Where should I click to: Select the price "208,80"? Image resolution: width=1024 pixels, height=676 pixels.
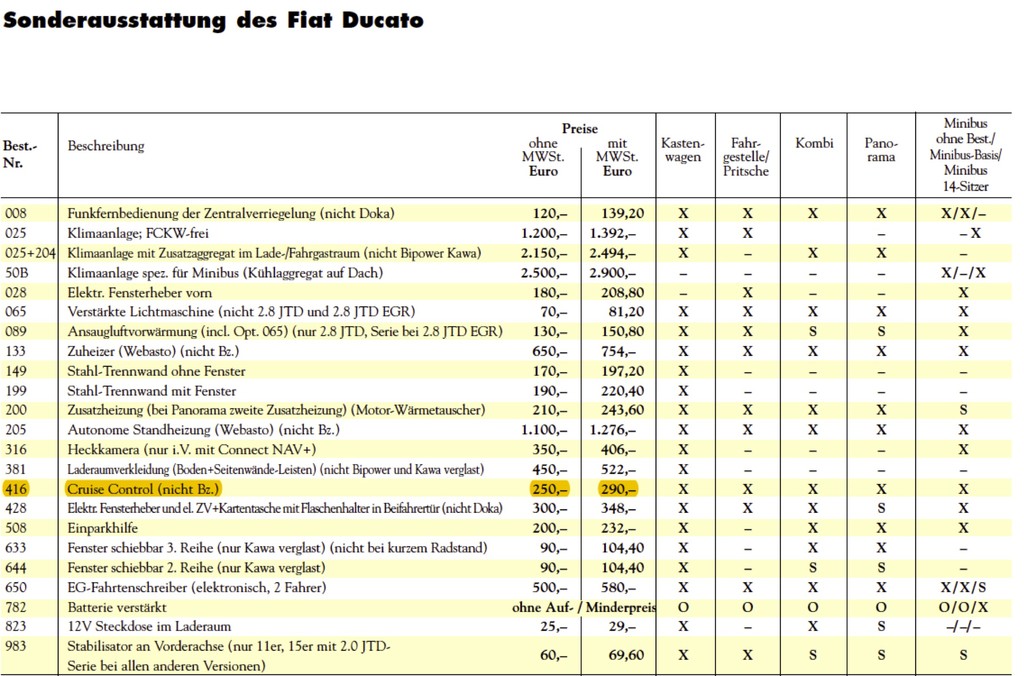pyautogui.click(x=622, y=293)
